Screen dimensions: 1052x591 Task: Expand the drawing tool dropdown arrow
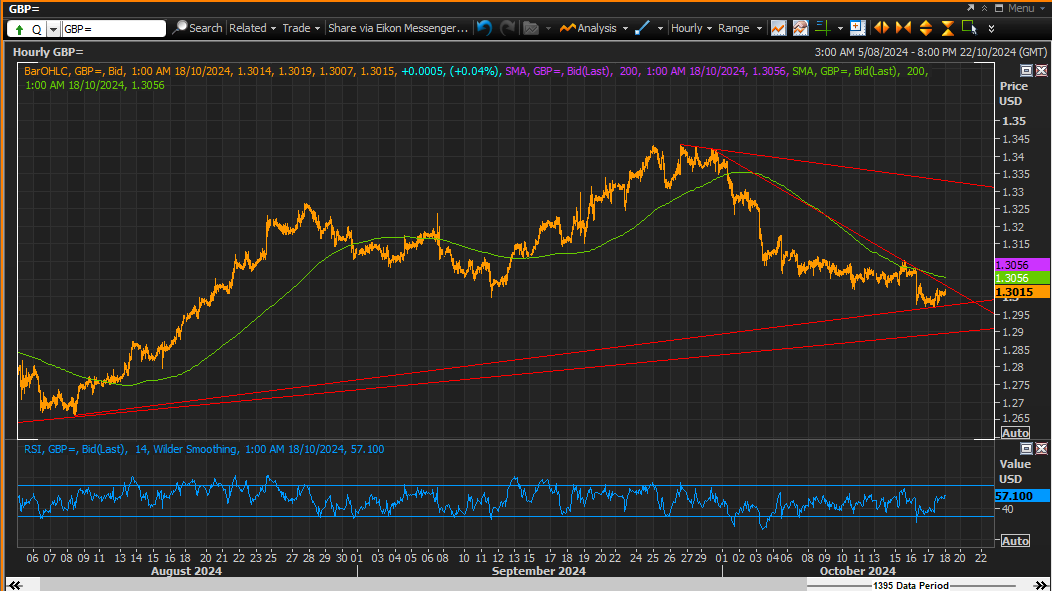coord(660,28)
